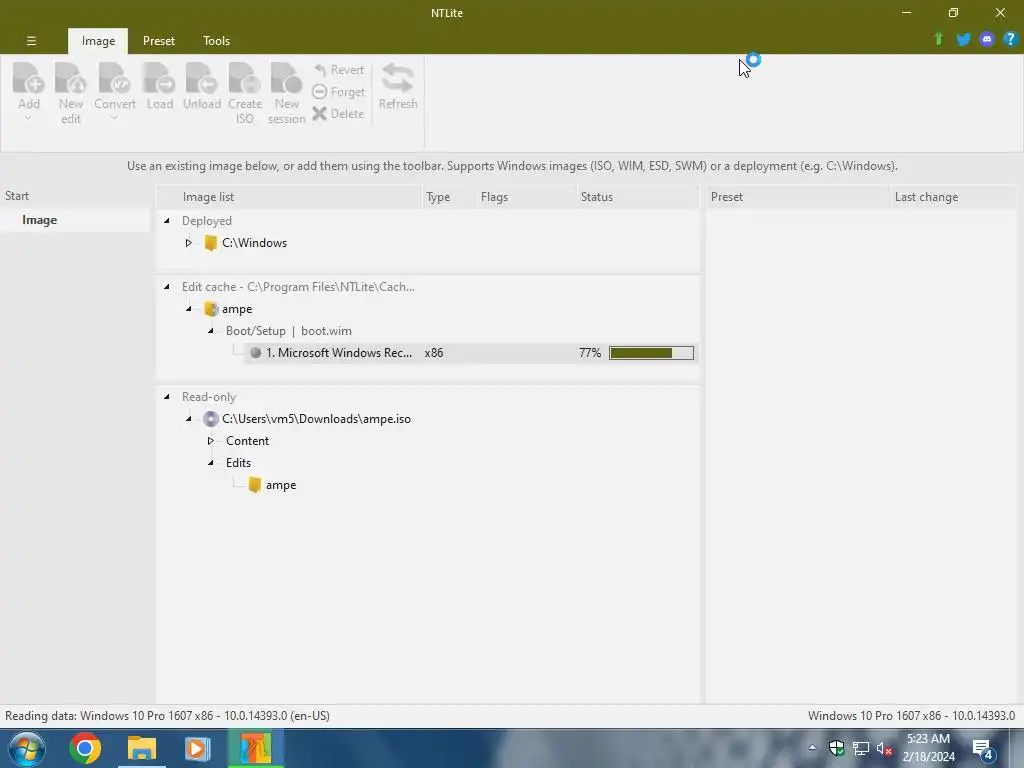This screenshot has height=768, width=1024.
Task: Switch to the Preset tab
Action: click(159, 40)
